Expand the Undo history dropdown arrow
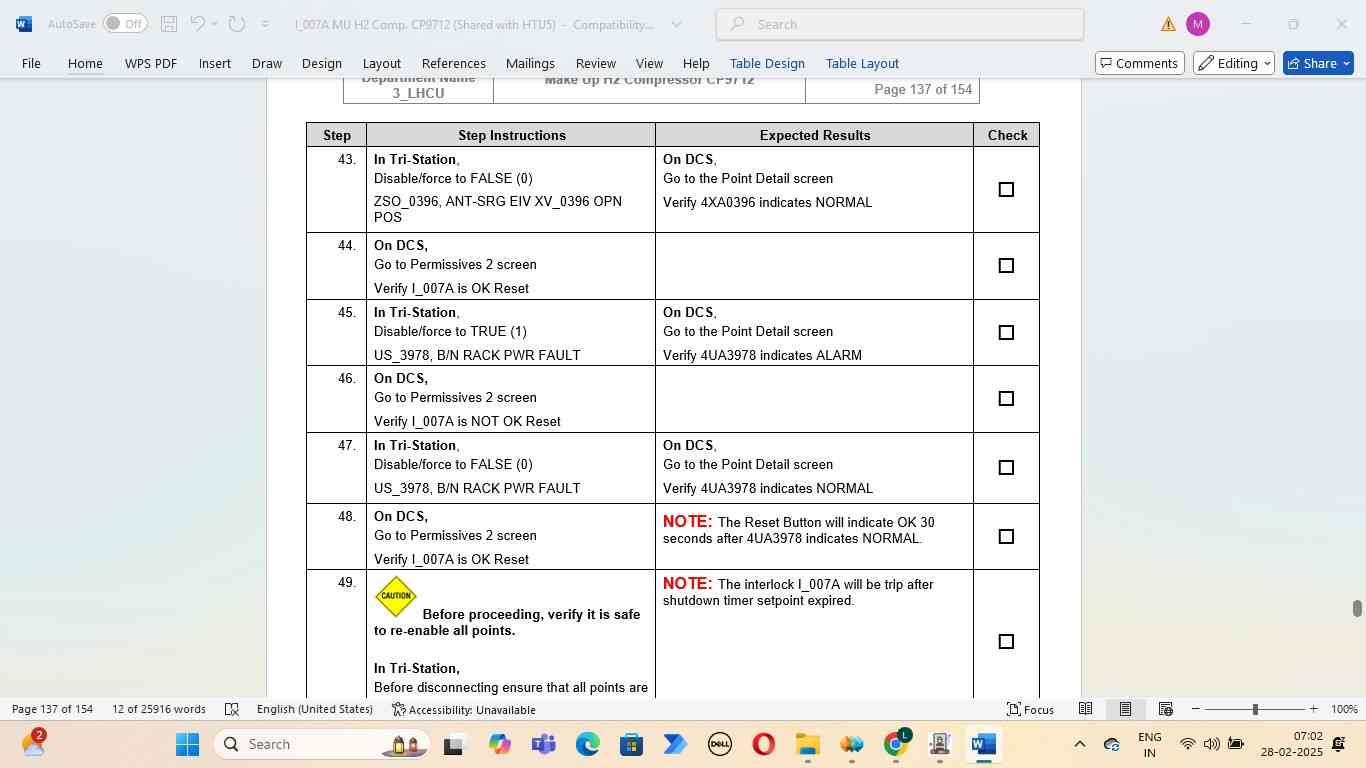 coord(215,24)
